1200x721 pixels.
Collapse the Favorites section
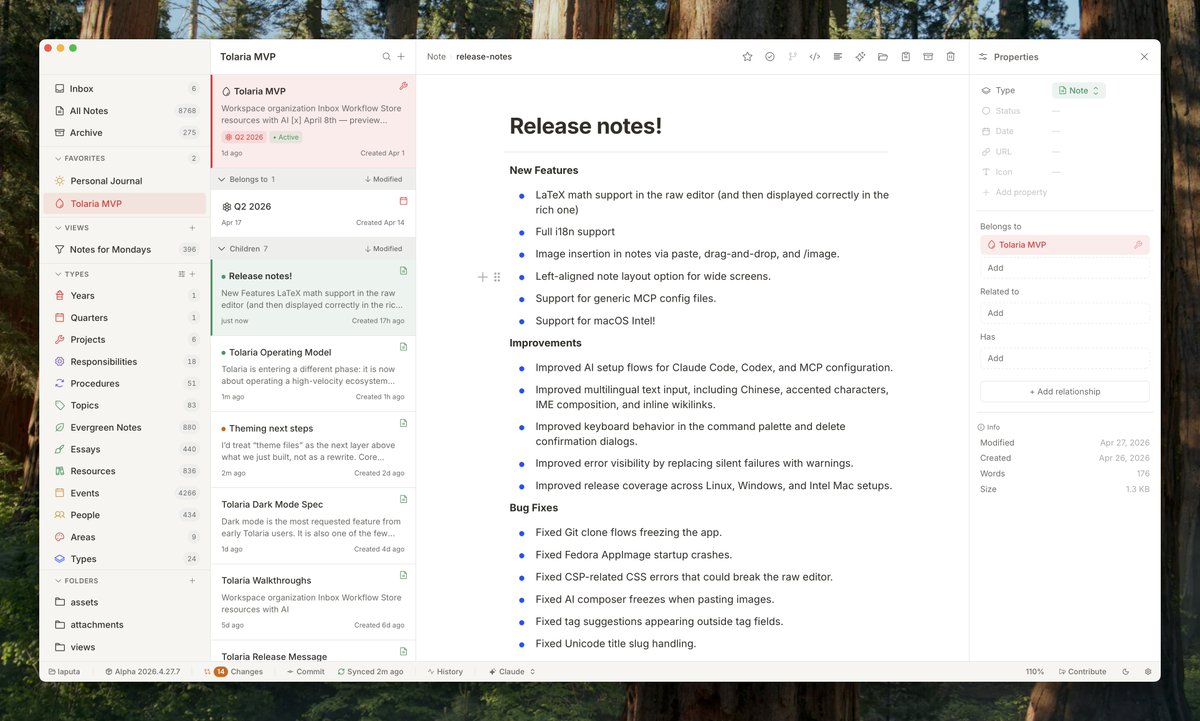[58, 158]
